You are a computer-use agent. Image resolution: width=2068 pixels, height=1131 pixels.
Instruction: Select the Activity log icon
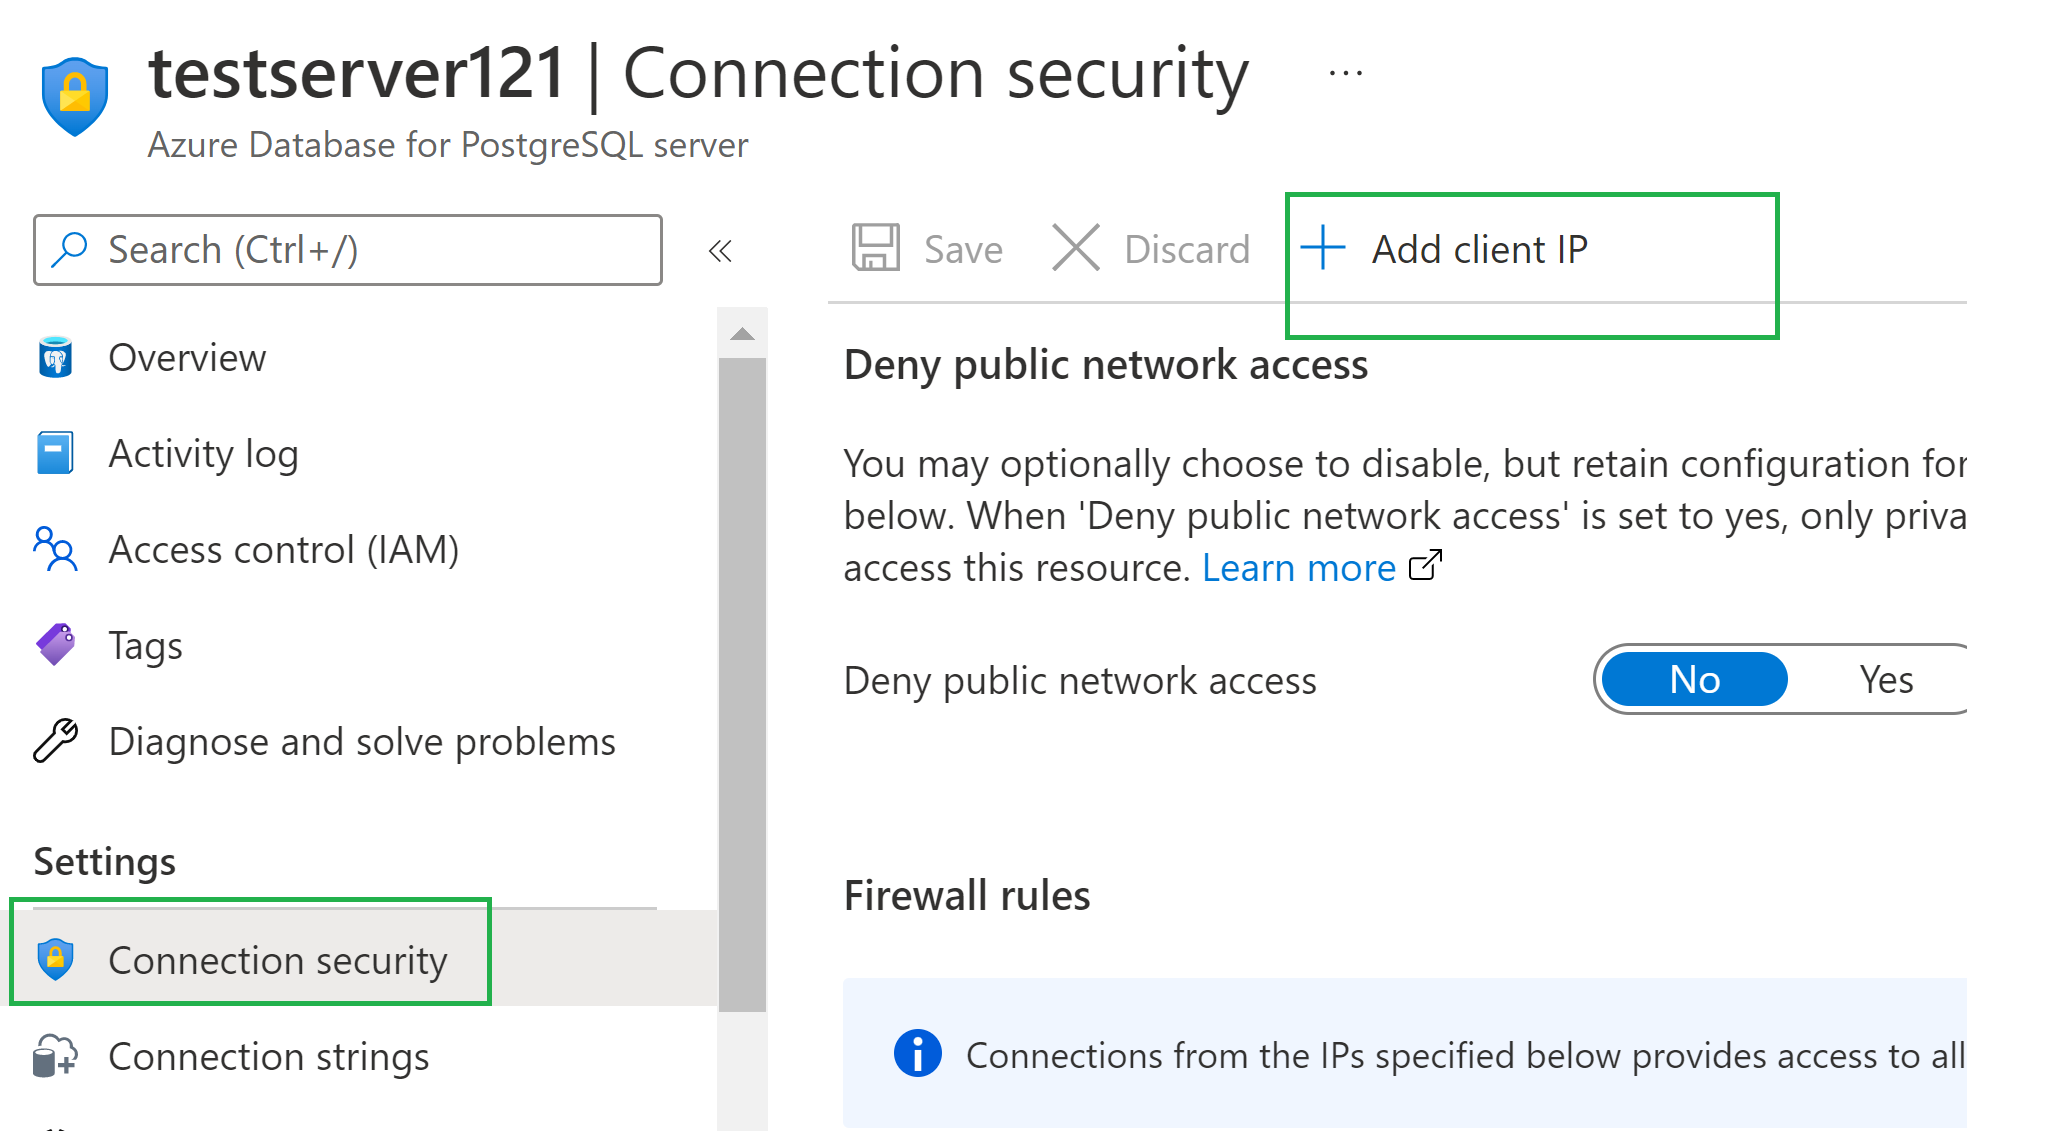pyautogui.click(x=57, y=453)
